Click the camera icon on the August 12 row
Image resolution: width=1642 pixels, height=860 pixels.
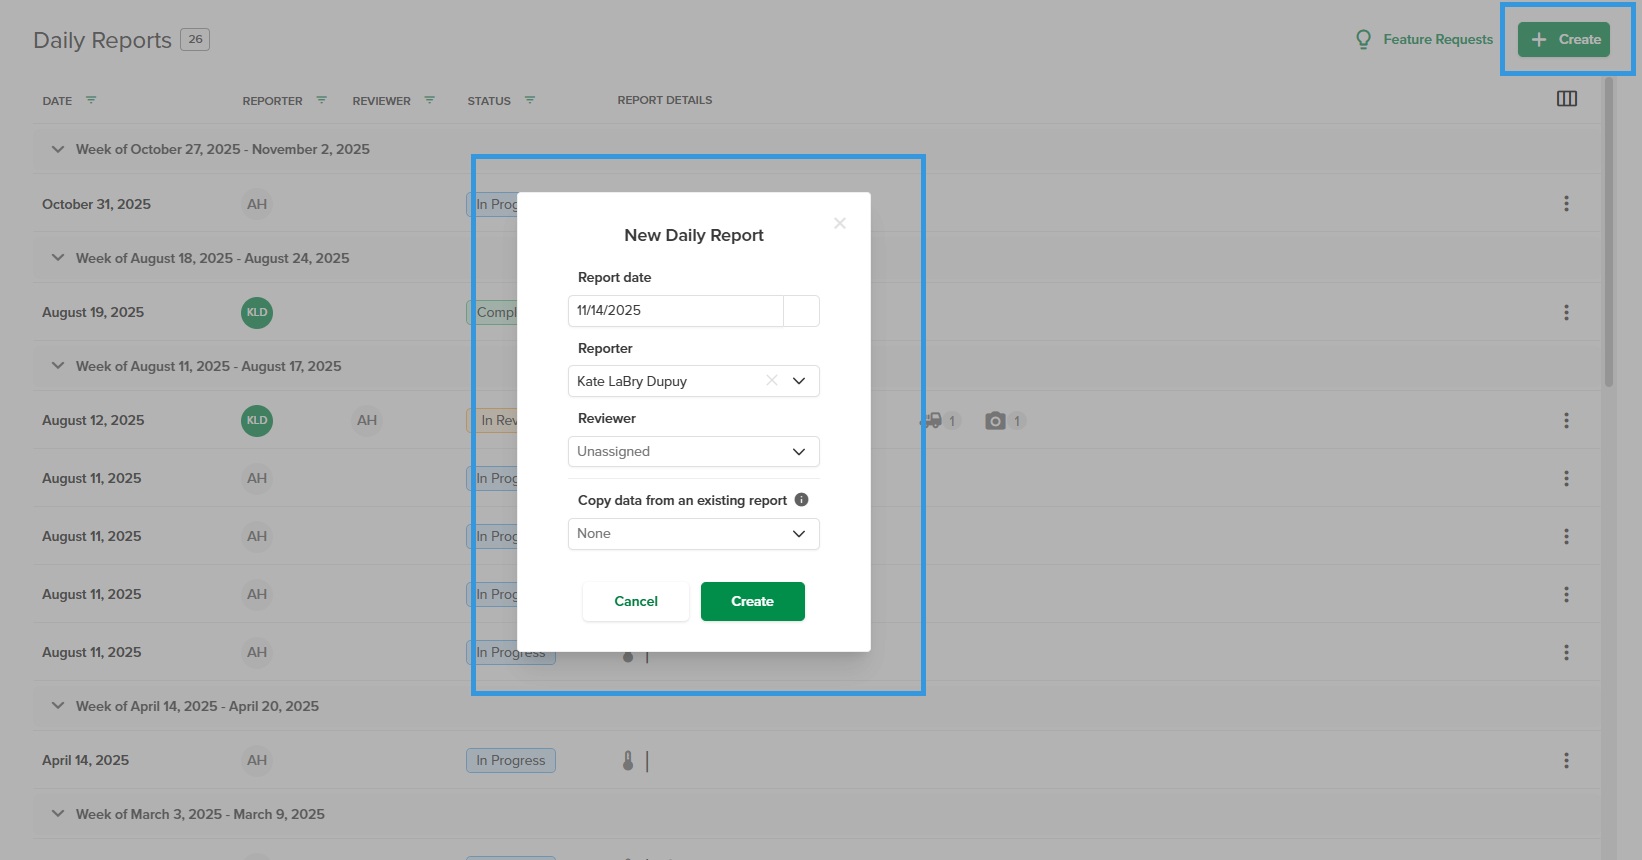coord(995,421)
